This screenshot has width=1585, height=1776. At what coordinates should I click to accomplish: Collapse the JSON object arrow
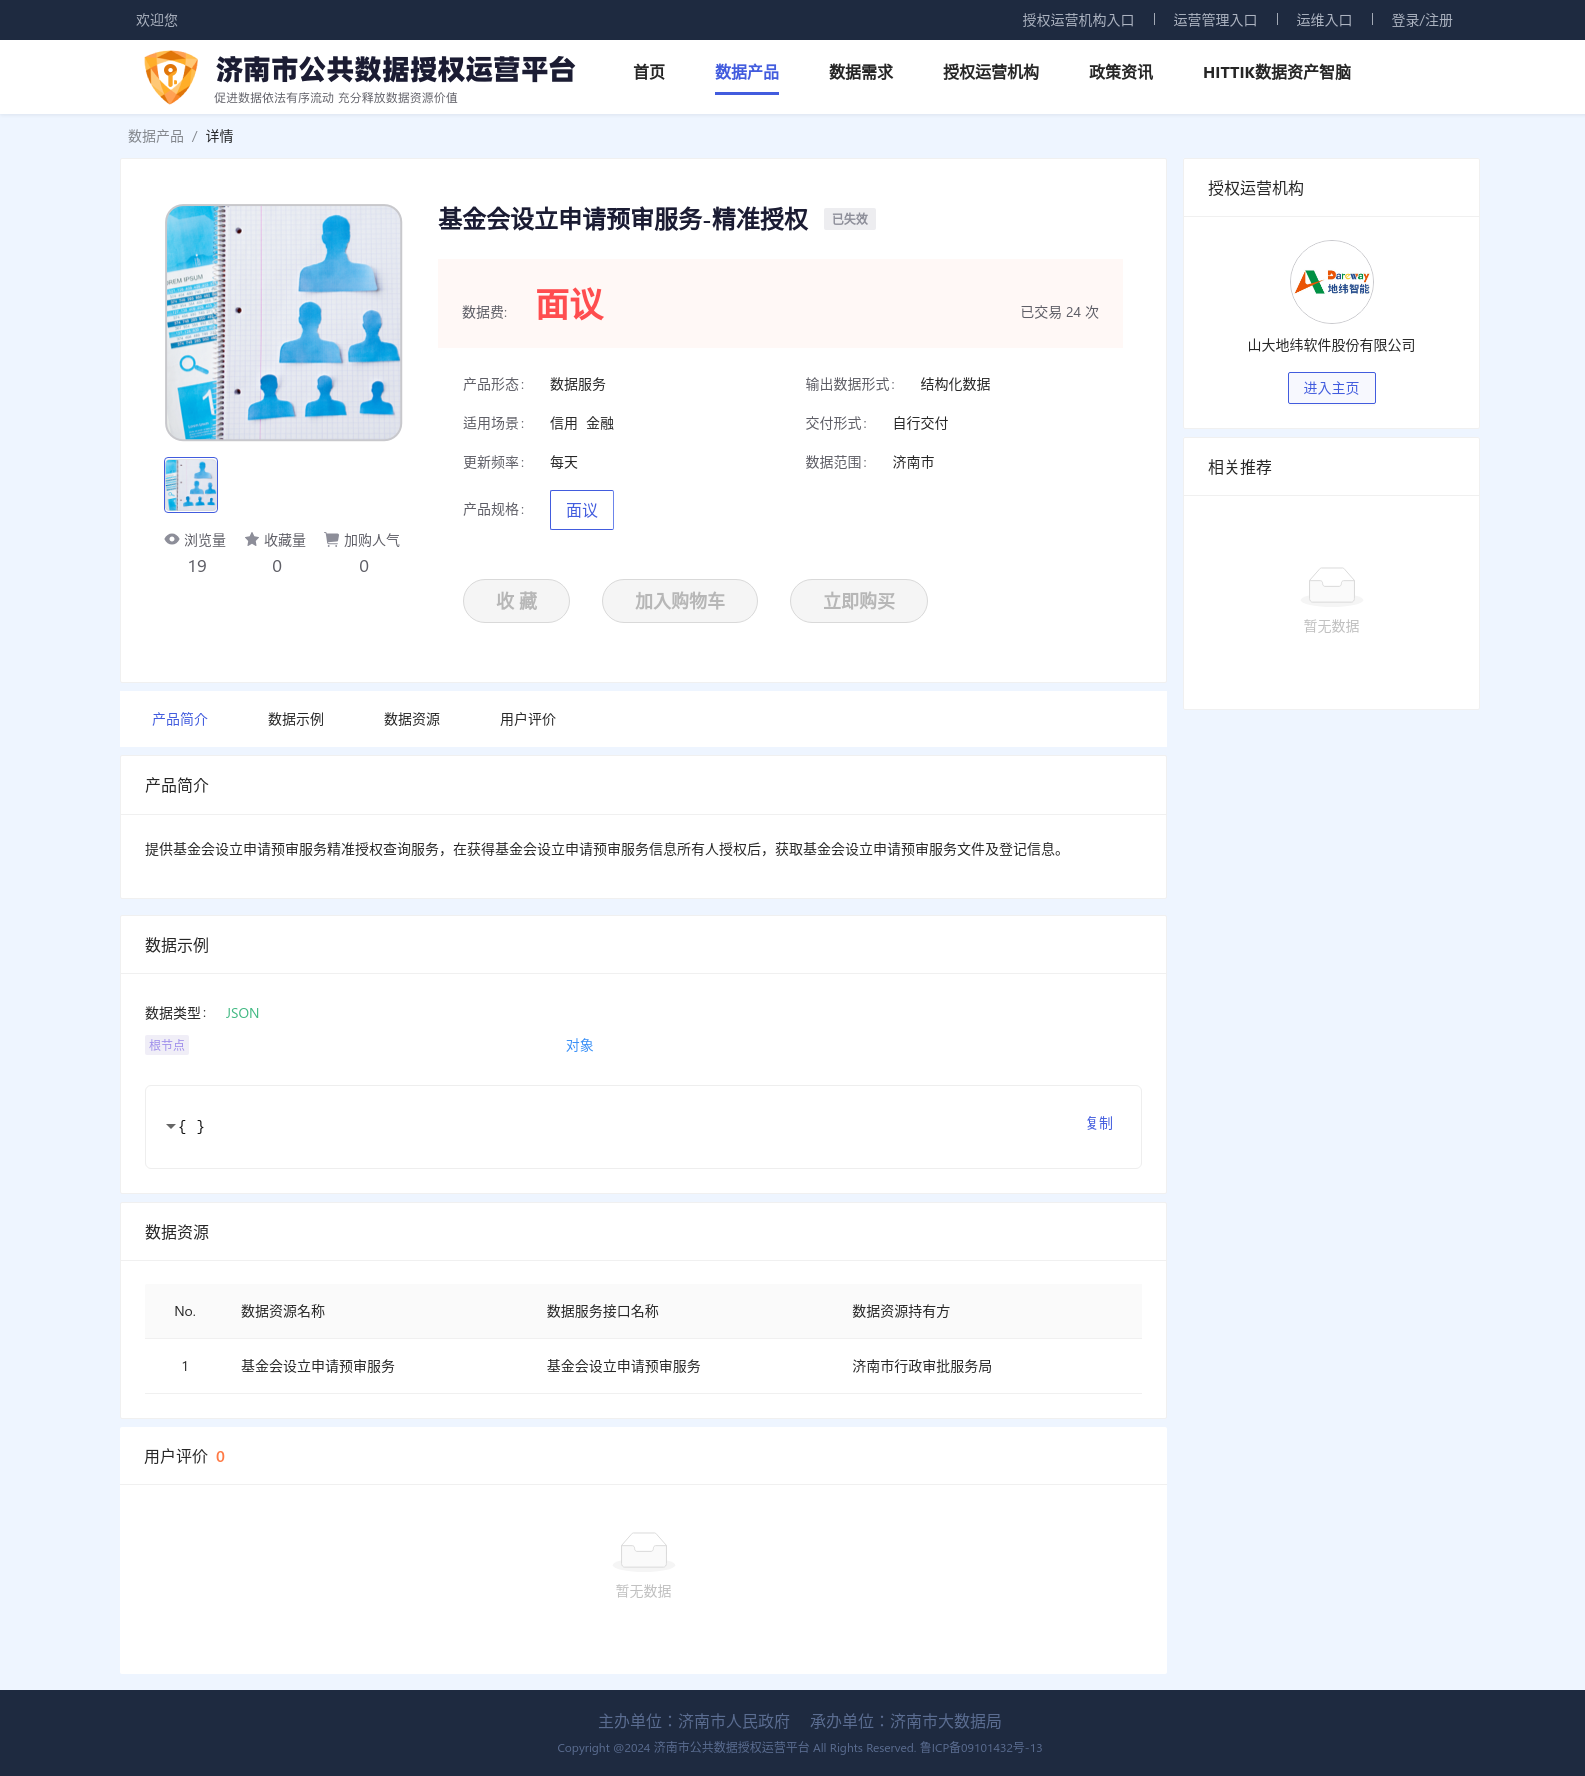click(170, 1126)
